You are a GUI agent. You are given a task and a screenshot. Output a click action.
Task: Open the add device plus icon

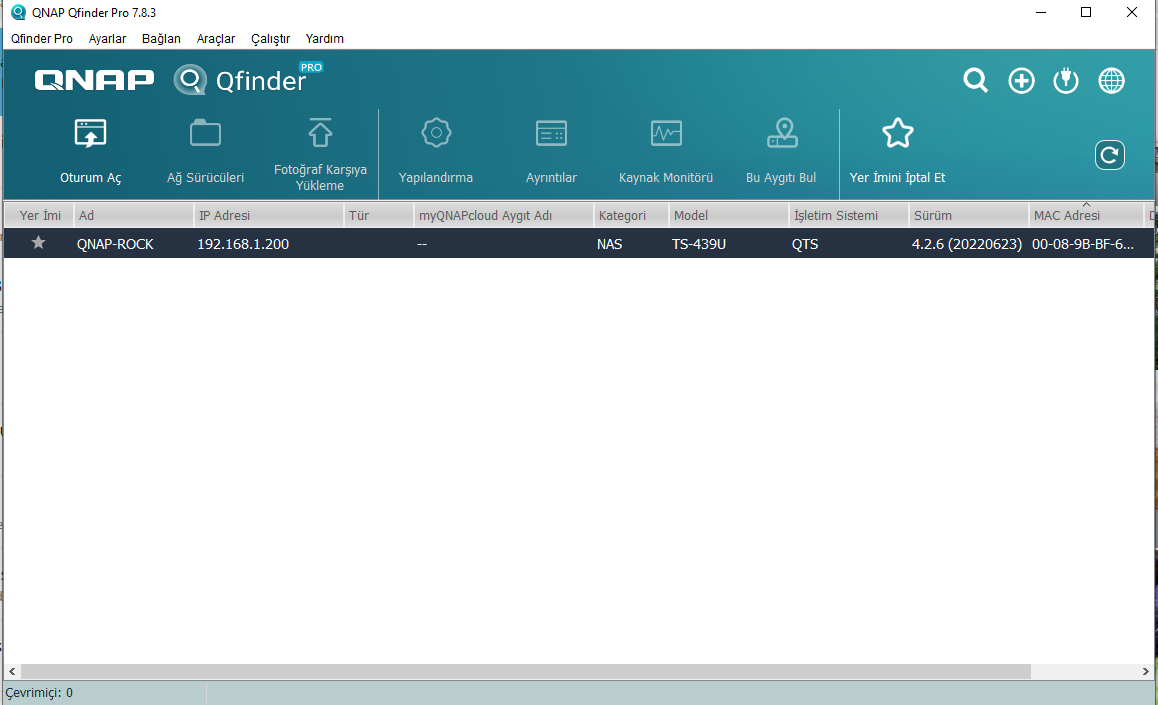tap(1021, 81)
